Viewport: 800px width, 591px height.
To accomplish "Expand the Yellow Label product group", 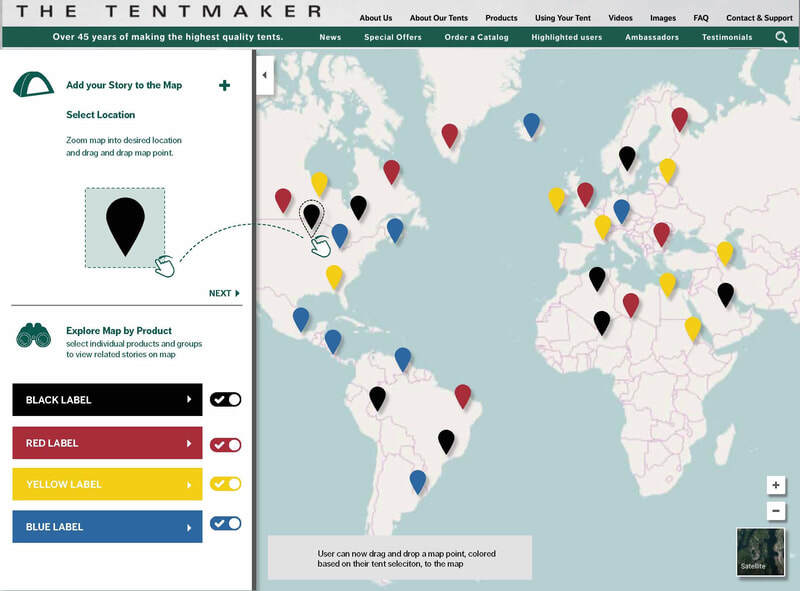I will pos(107,484).
